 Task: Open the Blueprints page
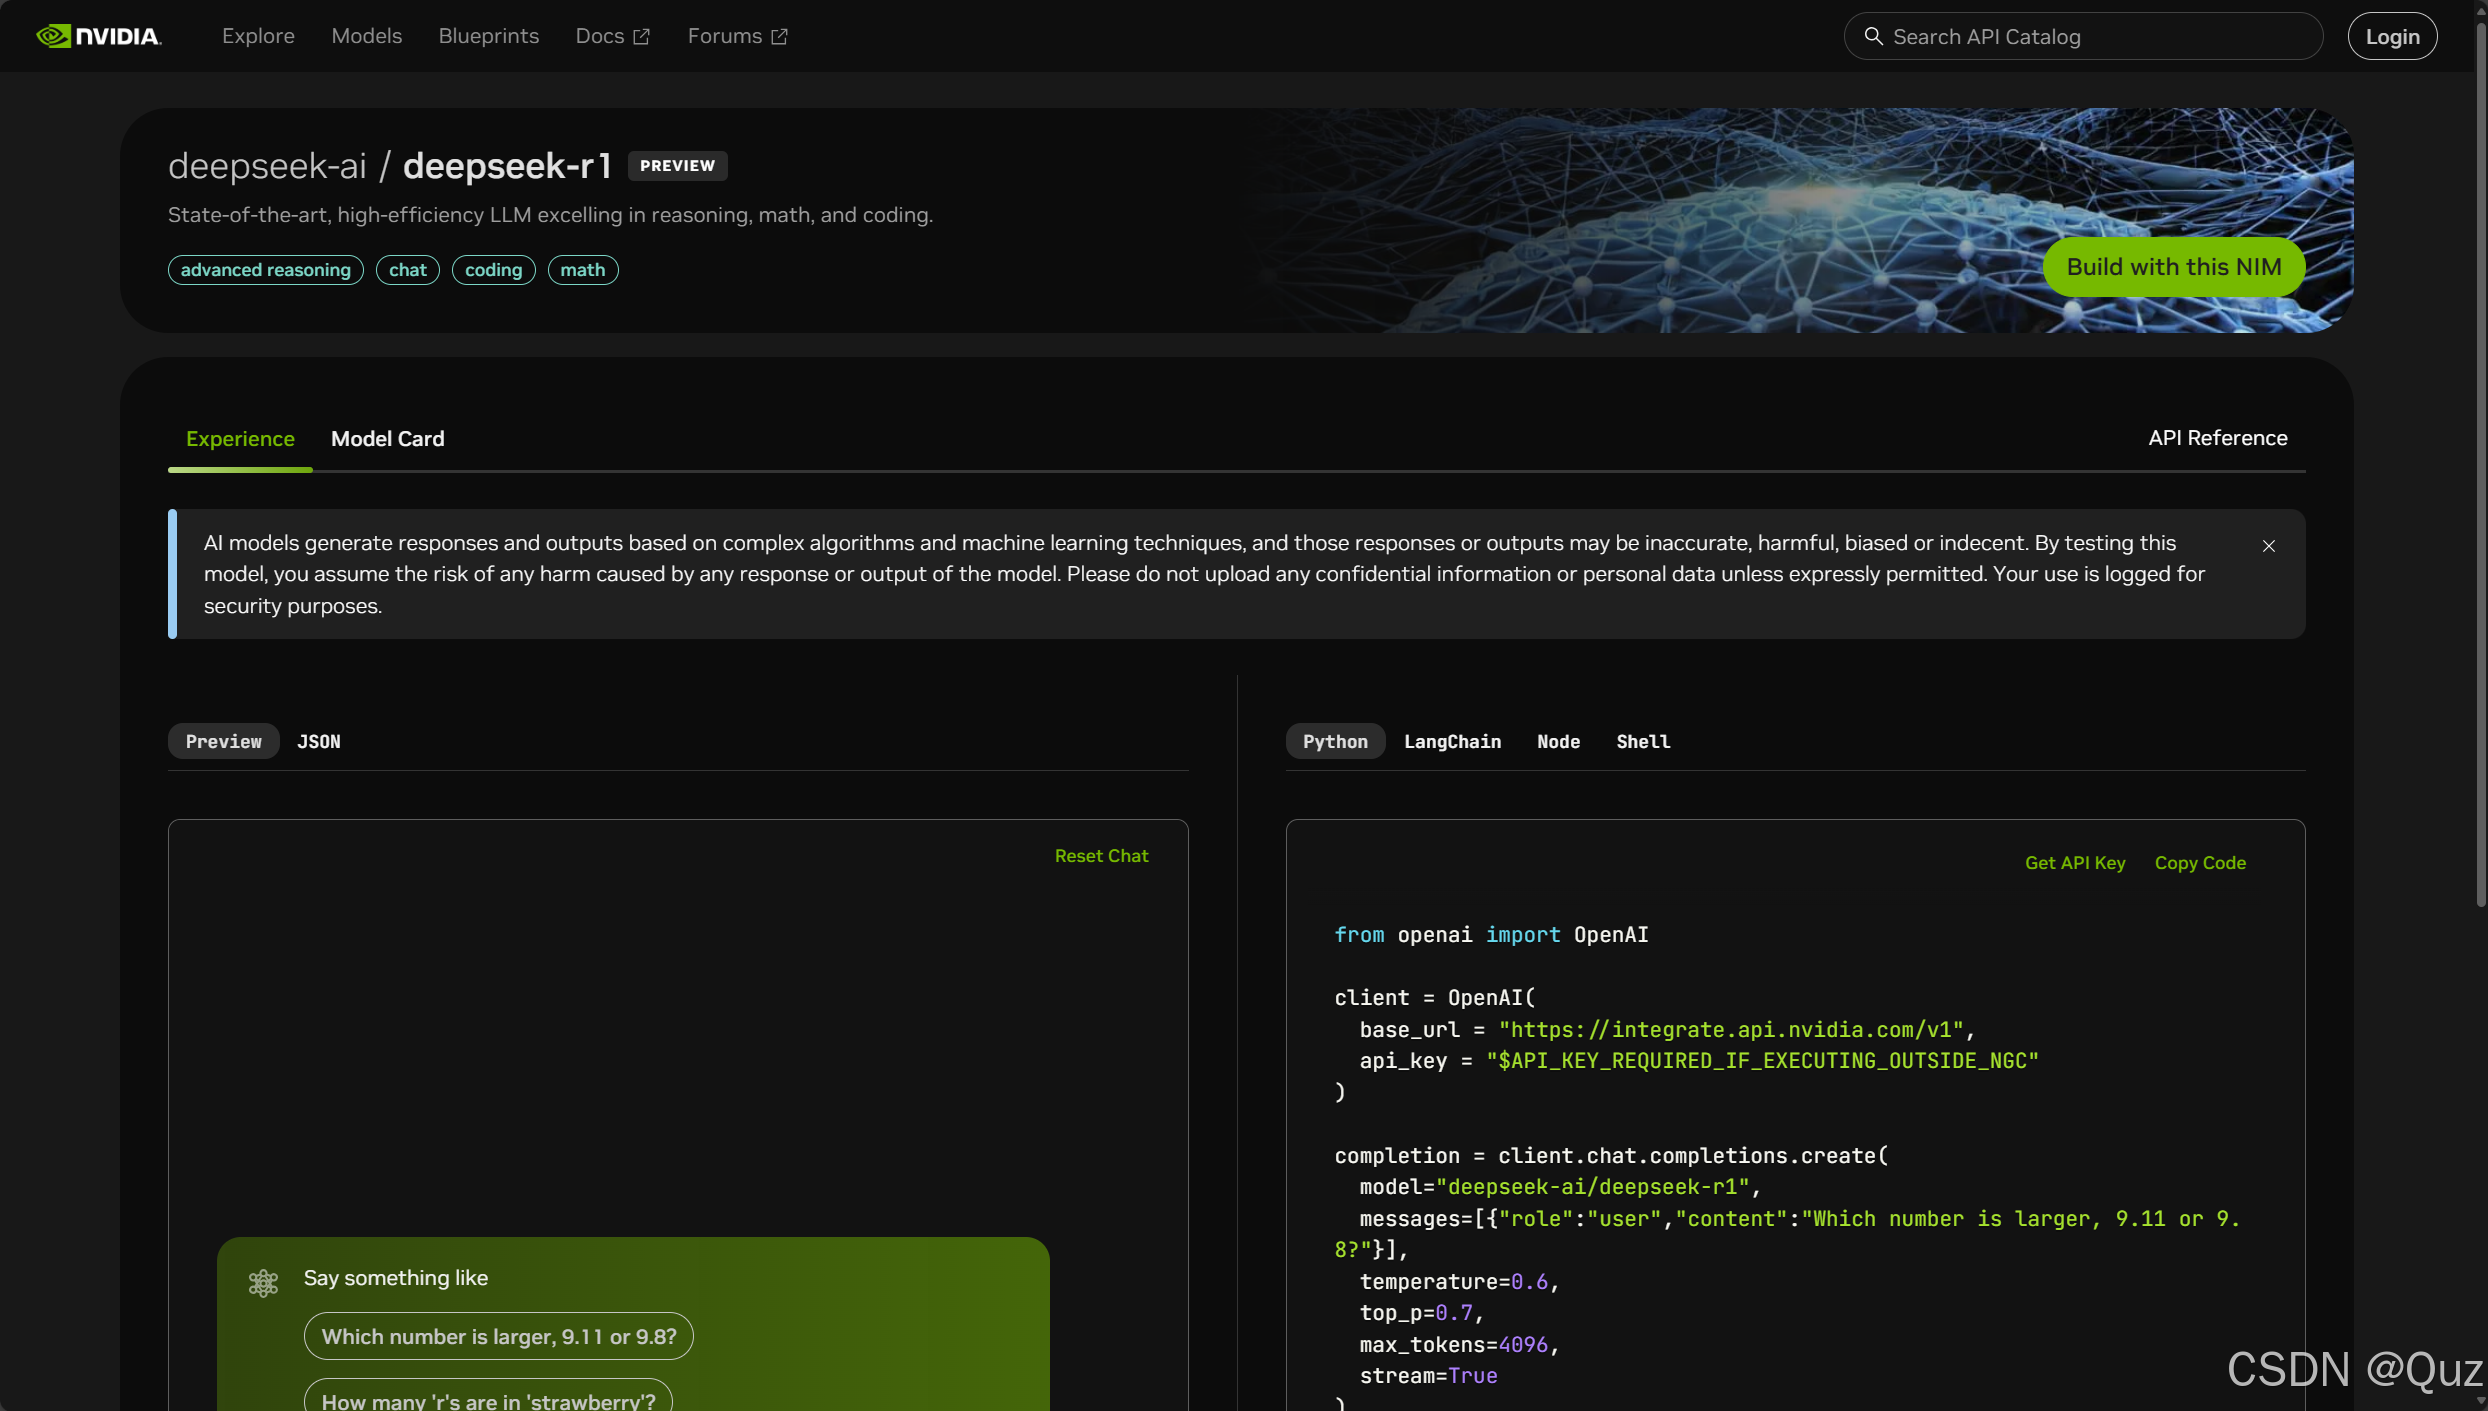coord(488,36)
